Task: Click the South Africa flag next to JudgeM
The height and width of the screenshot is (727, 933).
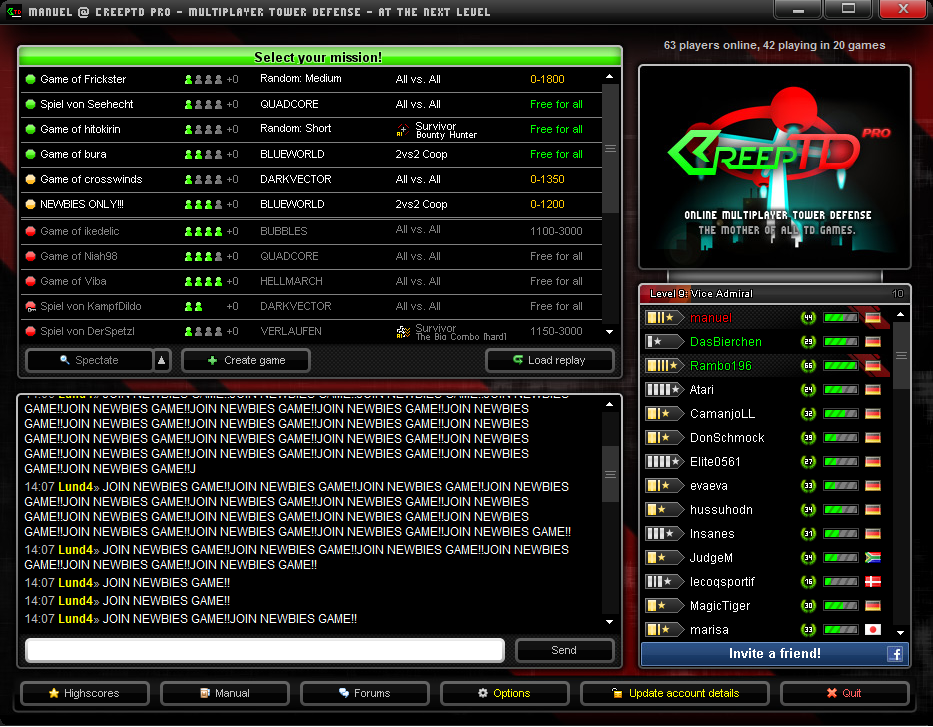Action: click(x=872, y=558)
